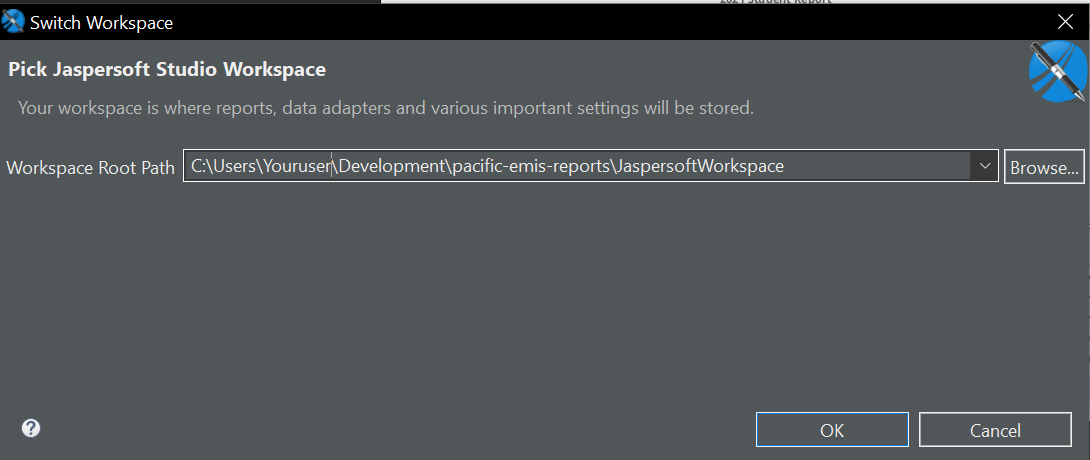Place cursor on 'Development' in the path

coord(390,166)
